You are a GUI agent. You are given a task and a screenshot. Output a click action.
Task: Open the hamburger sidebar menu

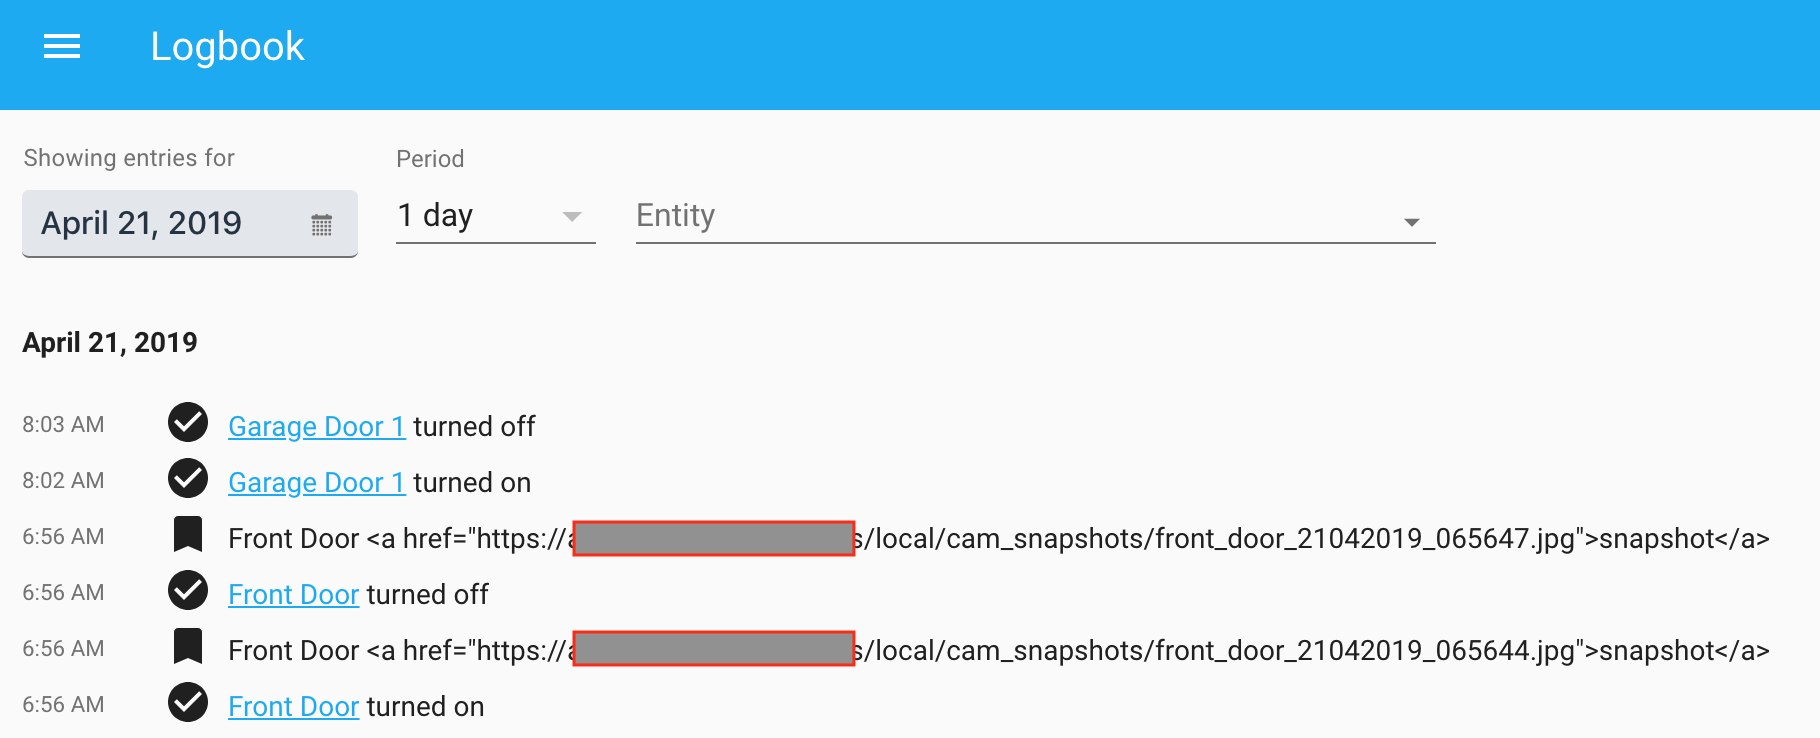pos(62,47)
